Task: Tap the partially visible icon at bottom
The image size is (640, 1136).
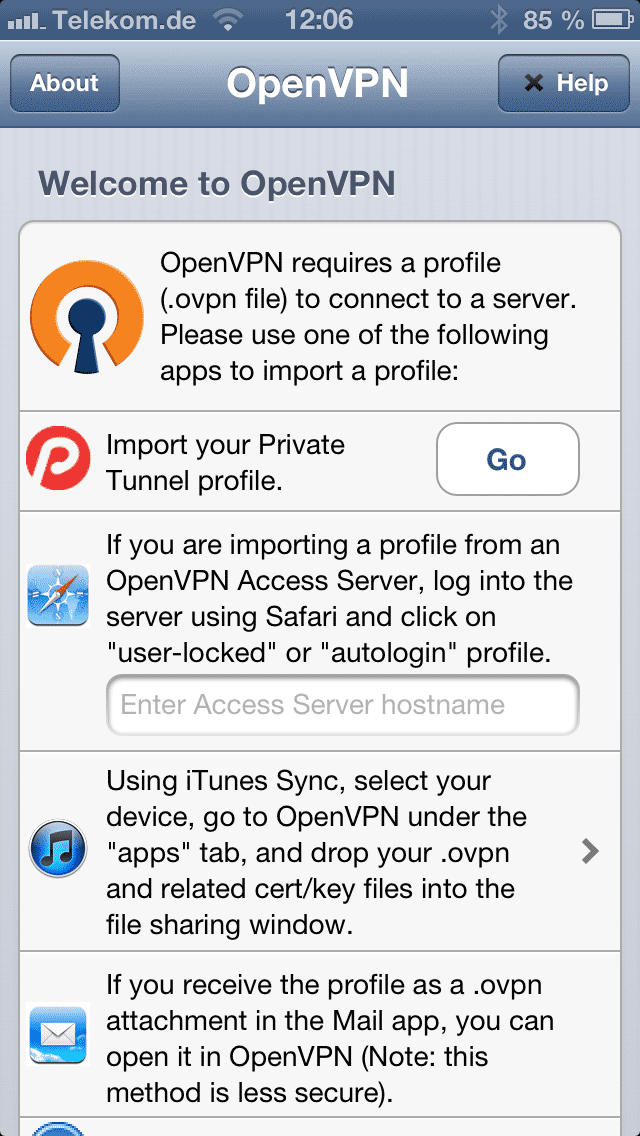Action: 58,1129
